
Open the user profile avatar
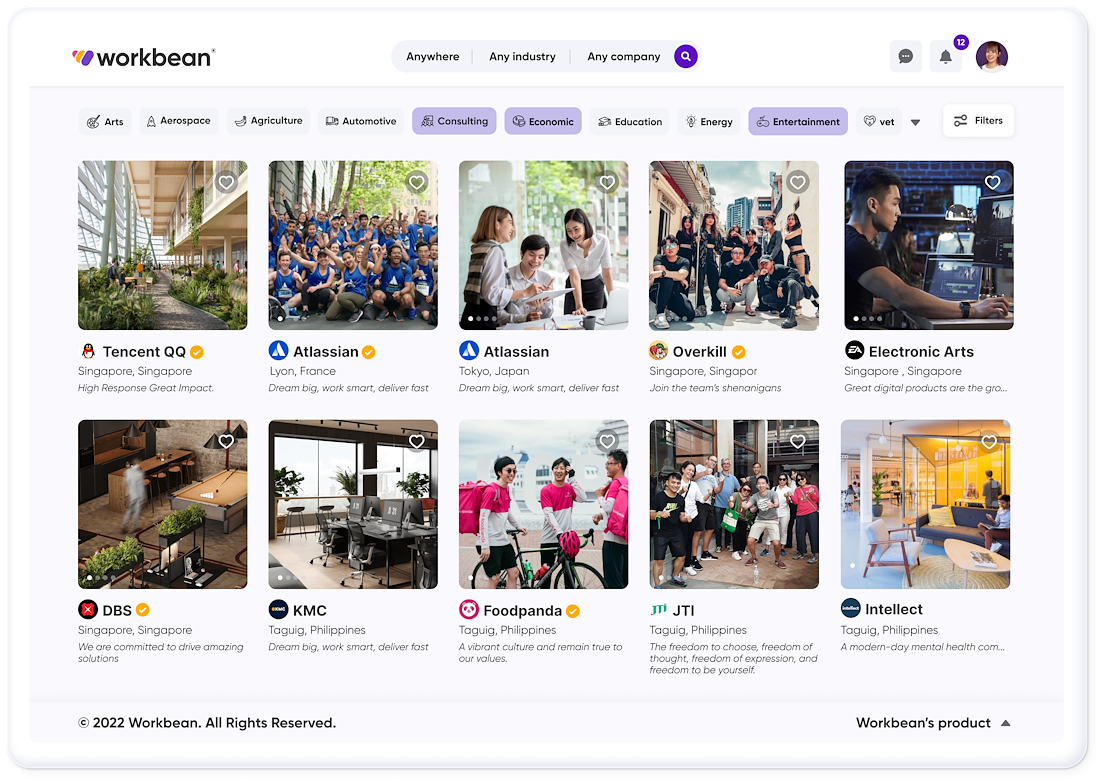[991, 56]
